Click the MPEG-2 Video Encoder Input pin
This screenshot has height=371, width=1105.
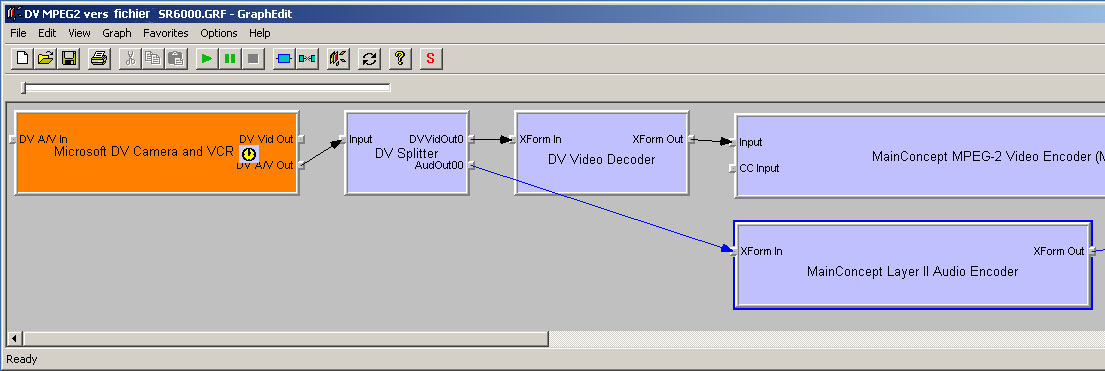(x=733, y=142)
